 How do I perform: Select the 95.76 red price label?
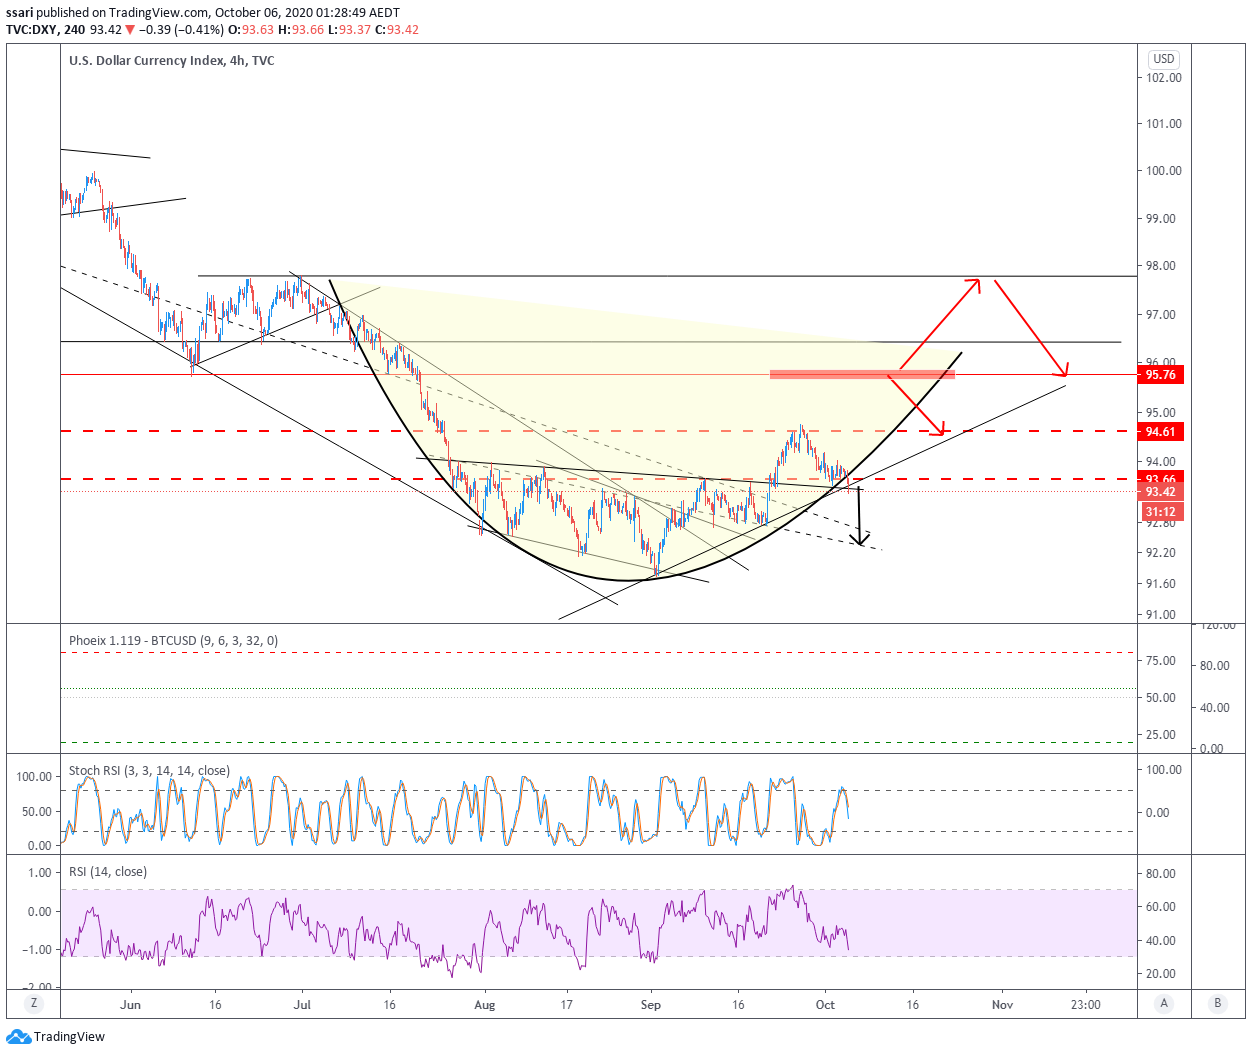point(1161,375)
